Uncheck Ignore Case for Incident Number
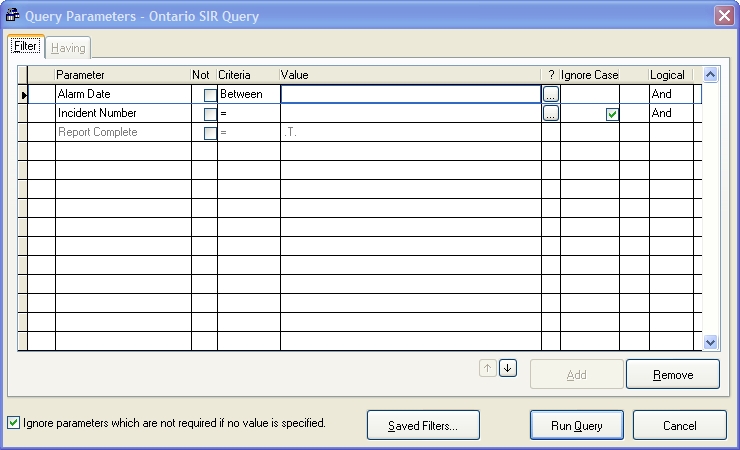The height and width of the screenshot is (450, 740). (612, 114)
